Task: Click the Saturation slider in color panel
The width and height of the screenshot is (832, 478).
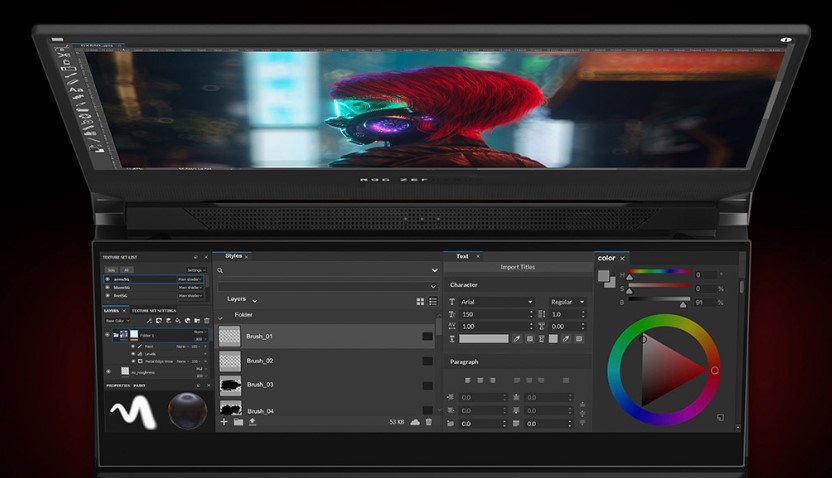Action: click(660, 285)
